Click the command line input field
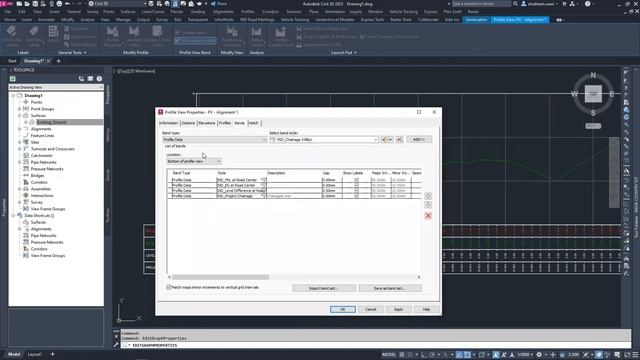 [x=376, y=345]
